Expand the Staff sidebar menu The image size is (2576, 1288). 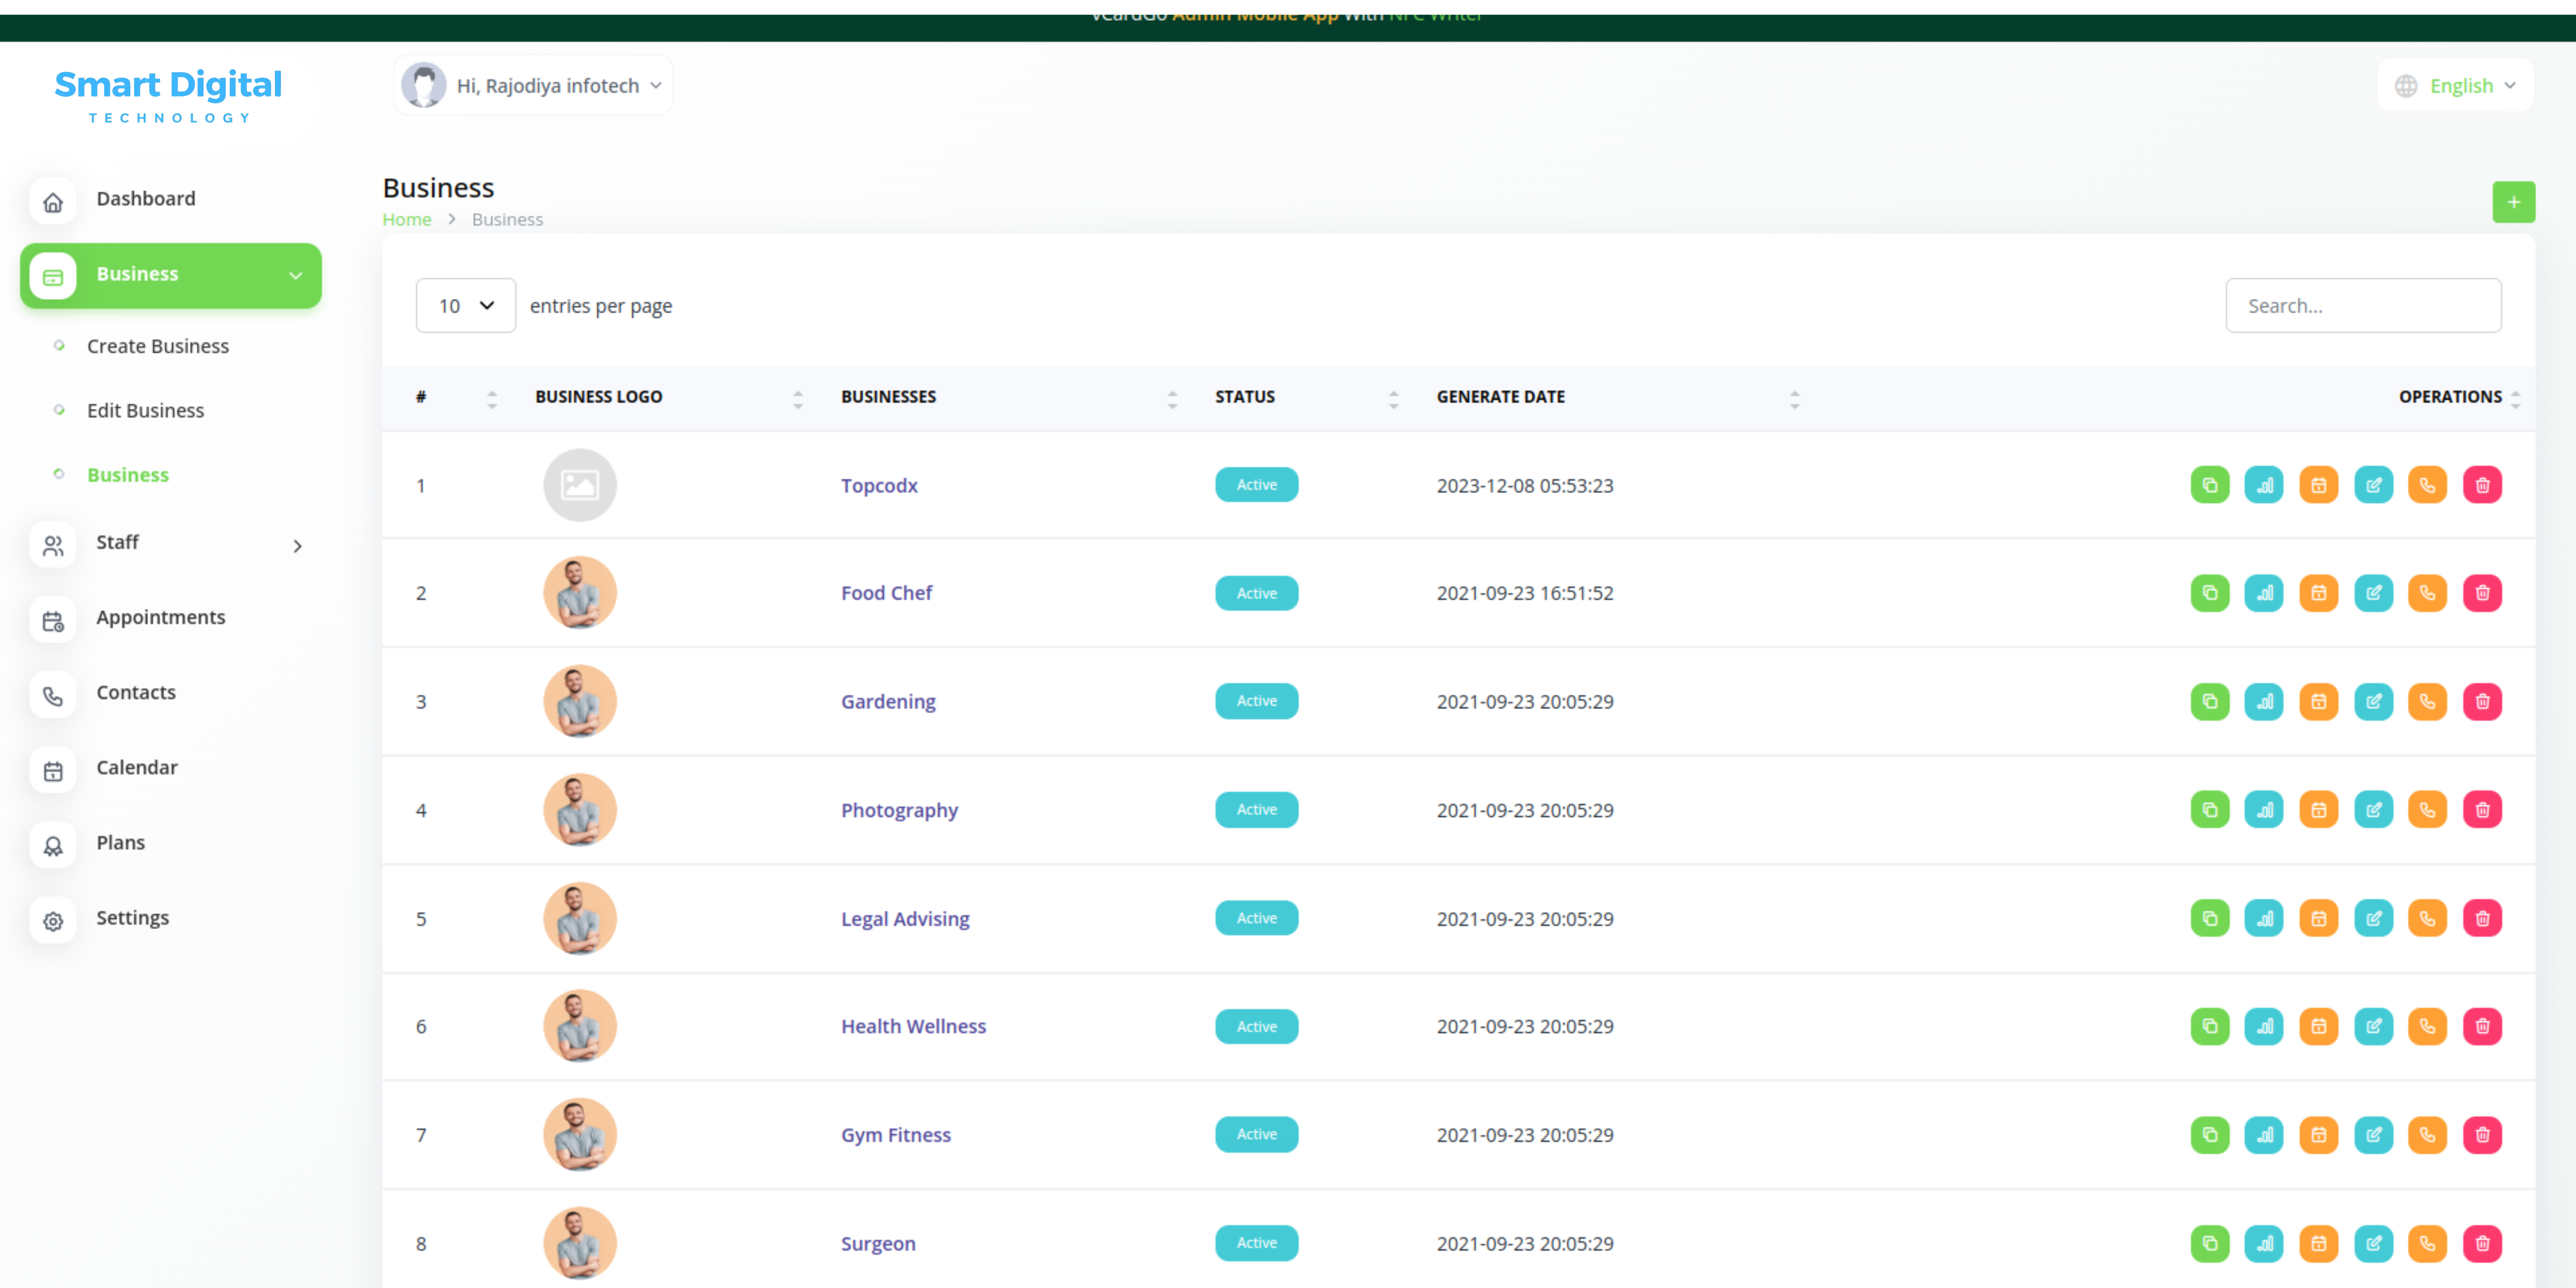pos(171,544)
